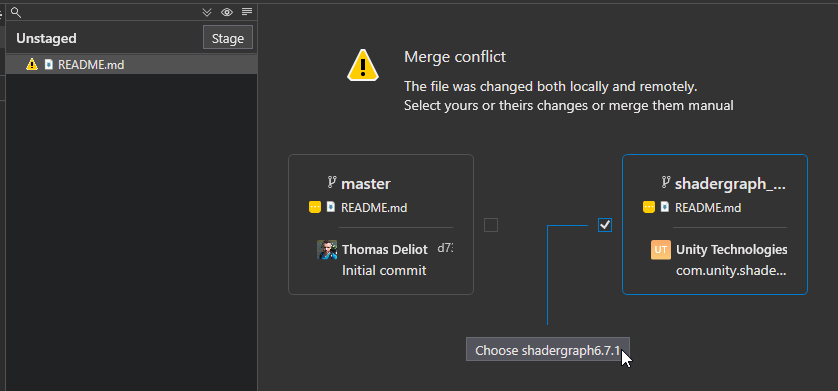Click the Choose shadergraph6.7.1 button
838x391 pixels.
[x=548, y=350]
